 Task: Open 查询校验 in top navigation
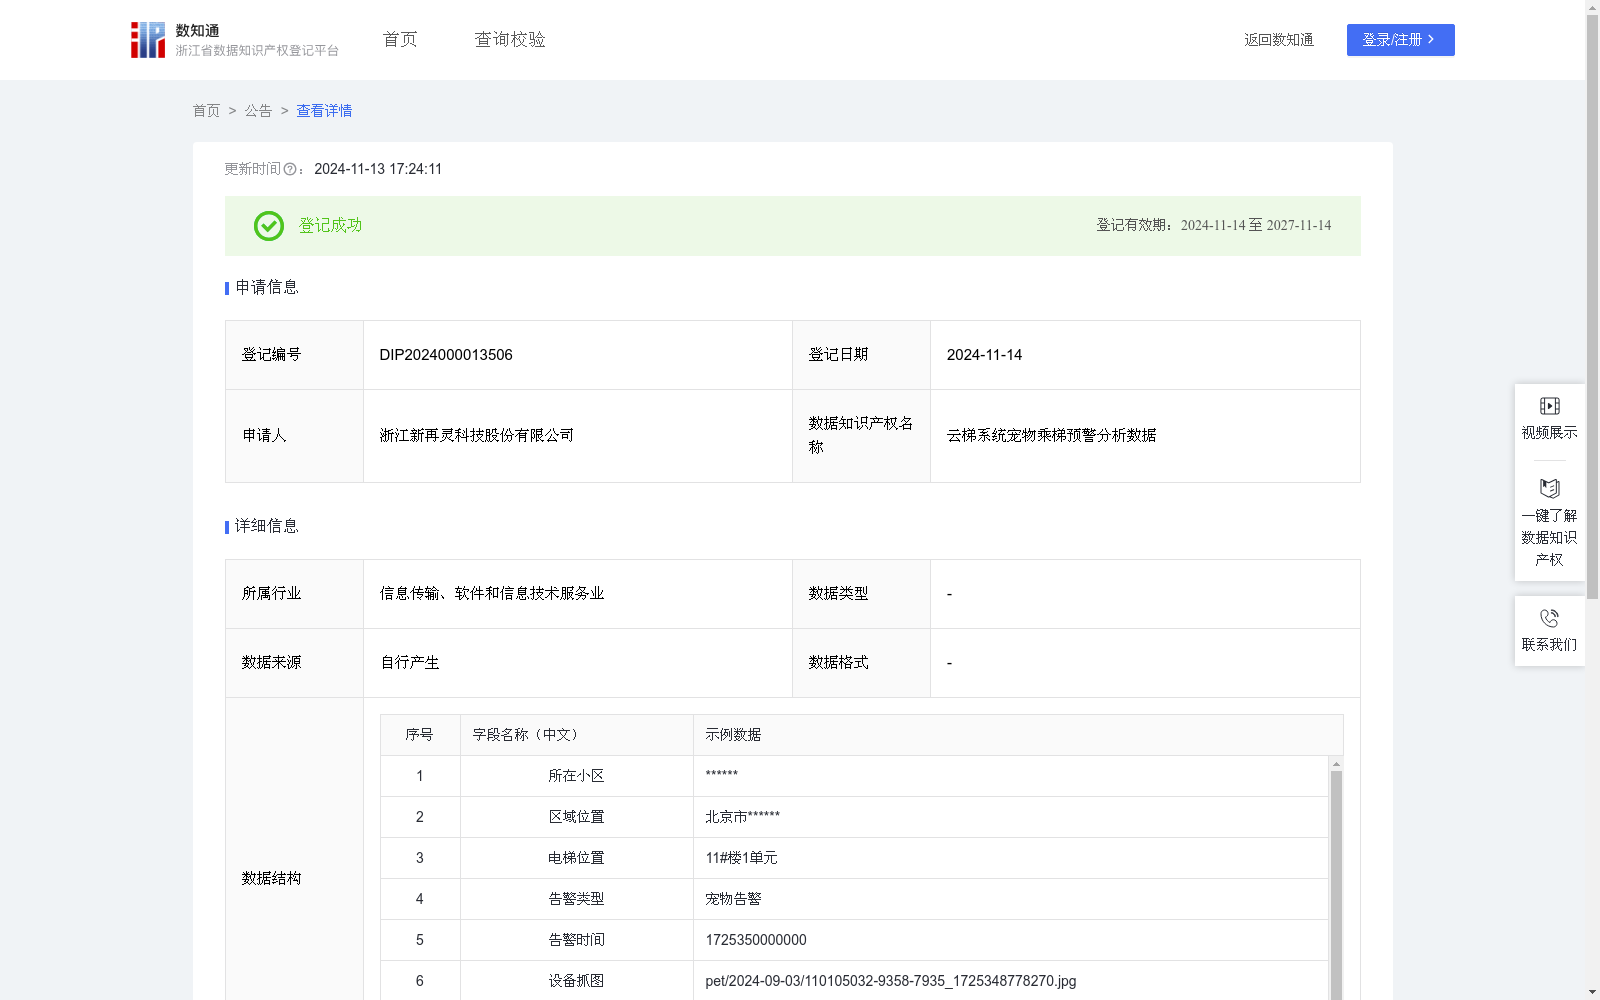510,40
